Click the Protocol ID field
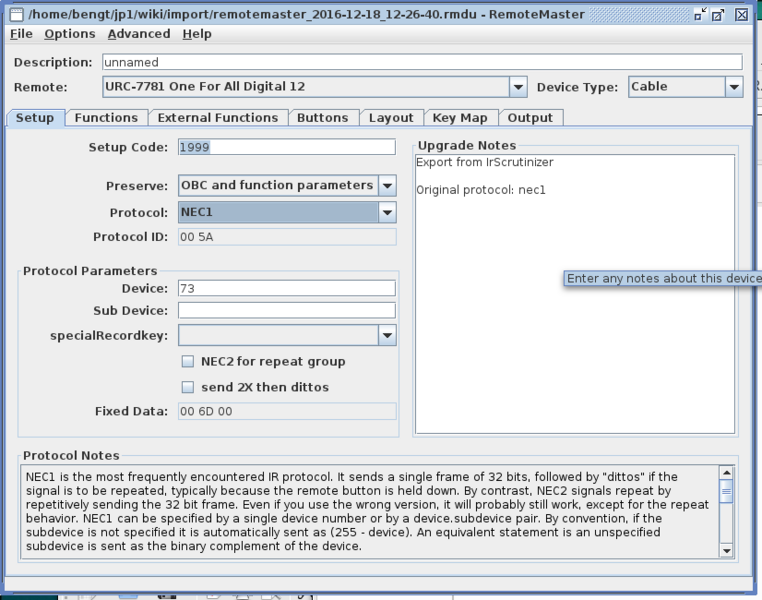The image size is (762, 600). click(287, 237)
